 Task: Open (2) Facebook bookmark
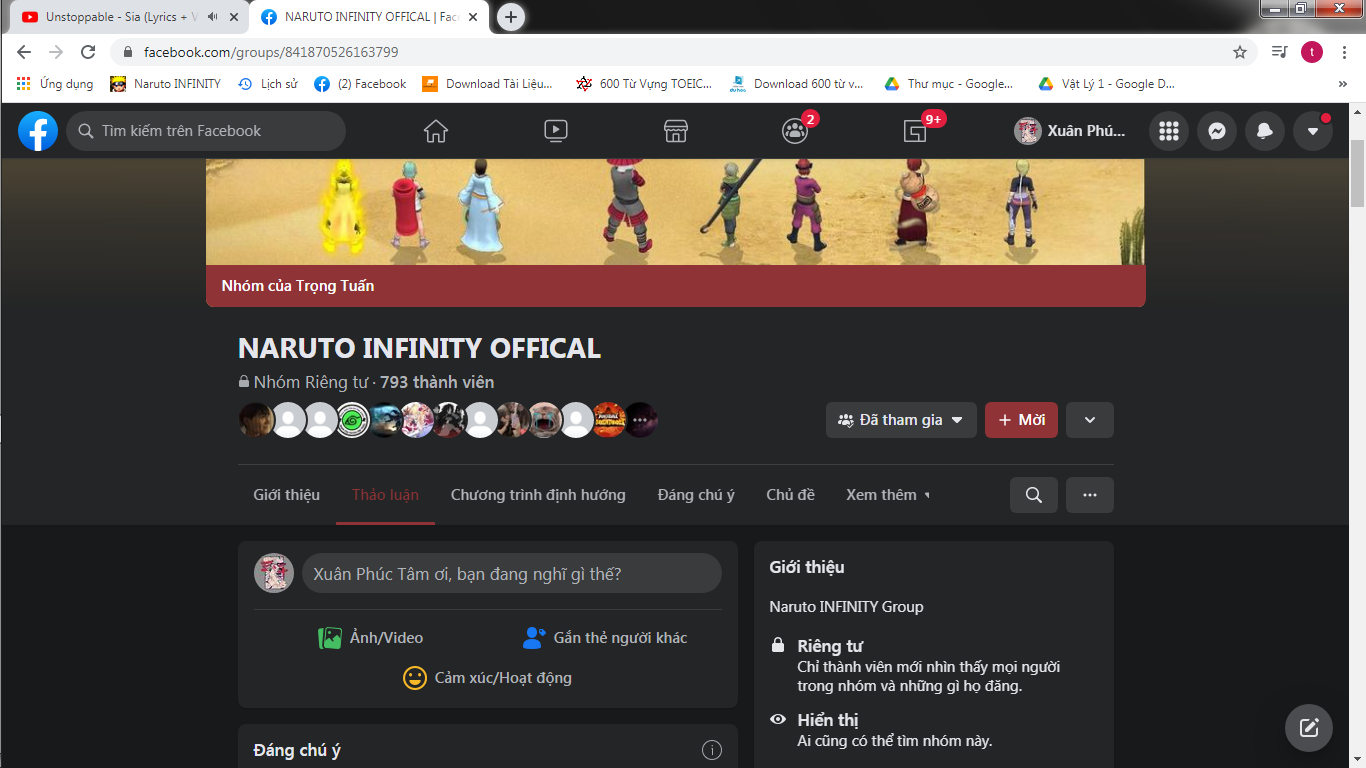pos(360,84)
